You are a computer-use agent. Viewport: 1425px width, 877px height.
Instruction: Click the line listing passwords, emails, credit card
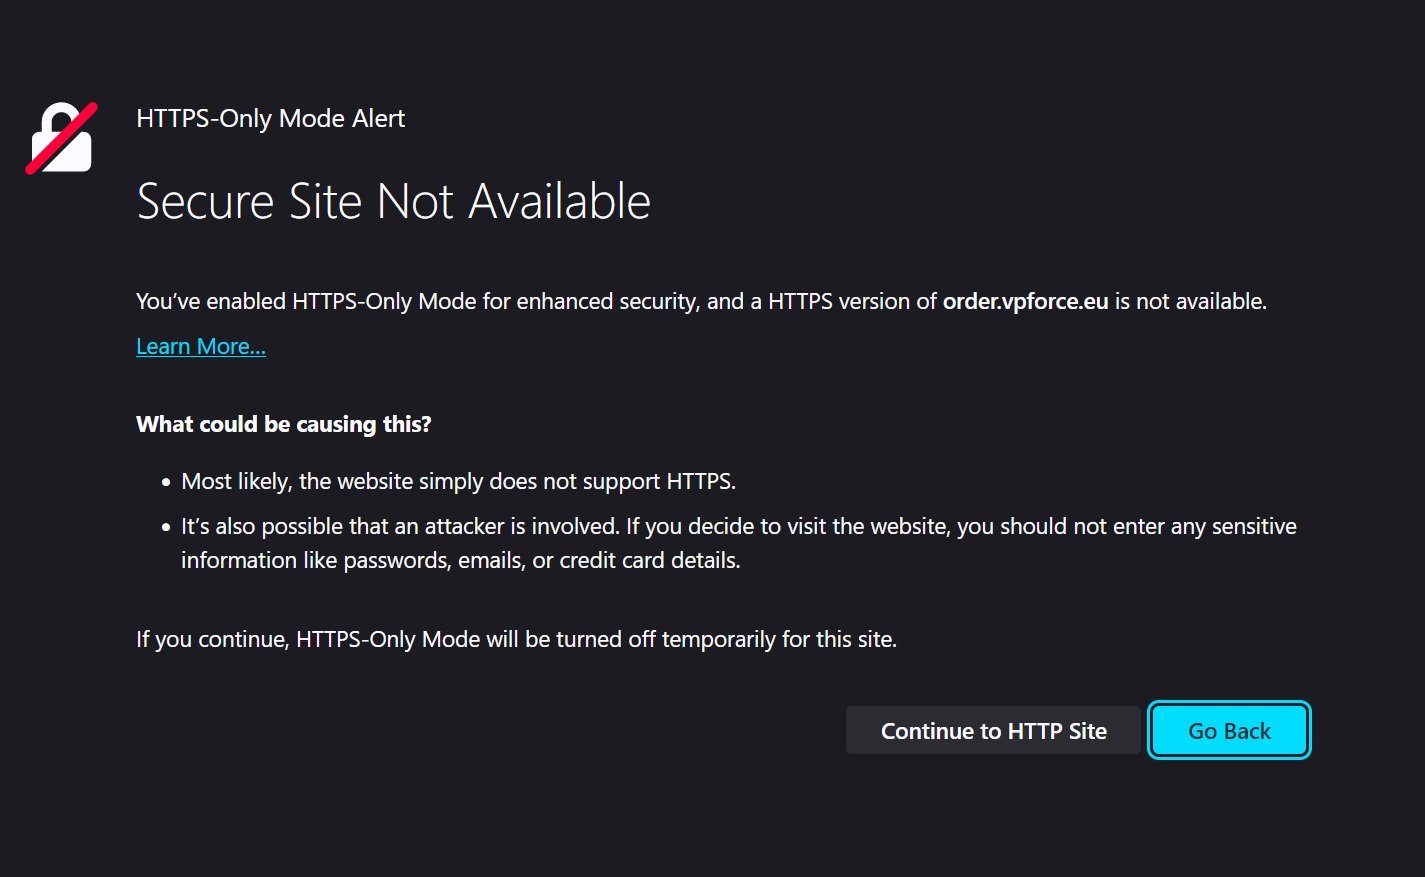461,560
